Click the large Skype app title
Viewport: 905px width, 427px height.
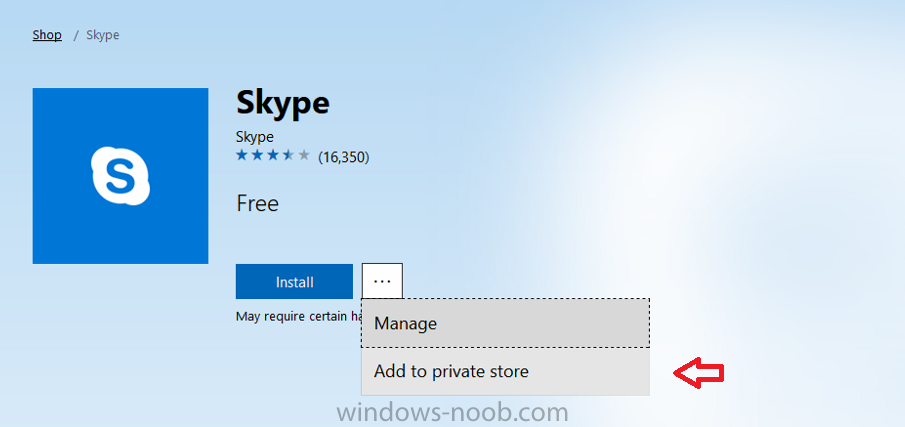[x=283, y=104]
